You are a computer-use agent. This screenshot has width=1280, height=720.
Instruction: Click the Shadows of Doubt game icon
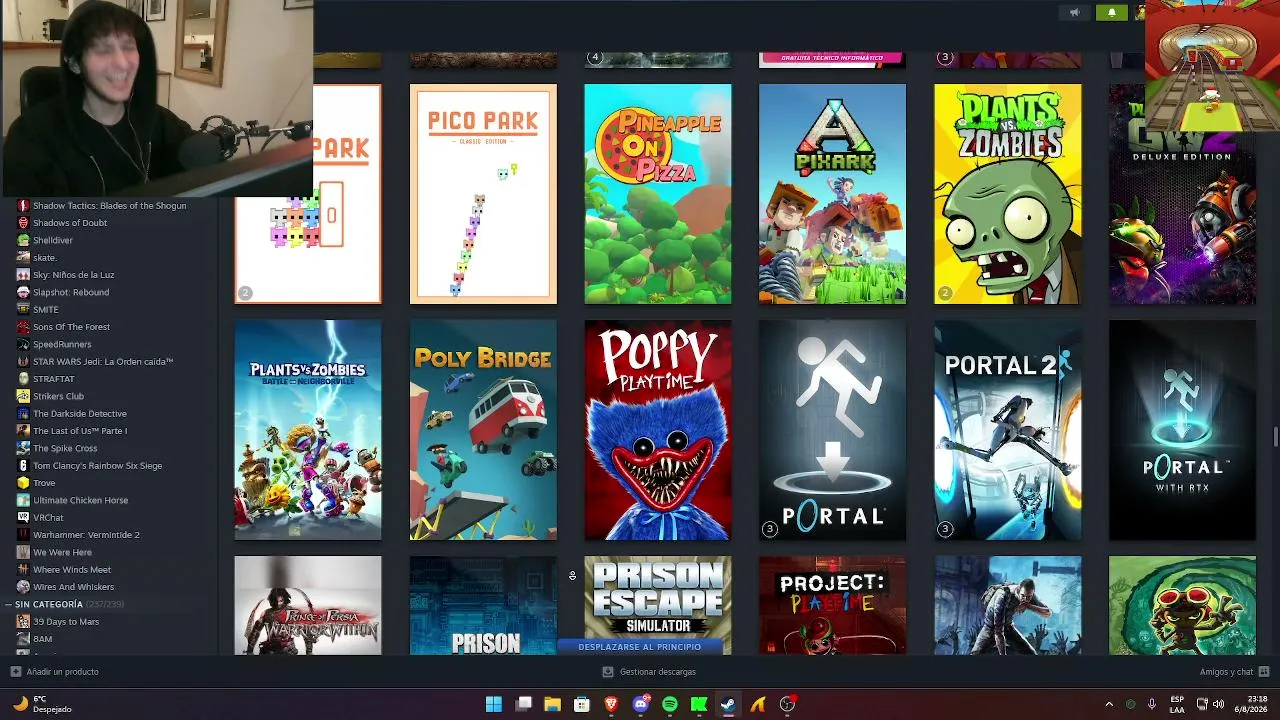click(23, 223)
